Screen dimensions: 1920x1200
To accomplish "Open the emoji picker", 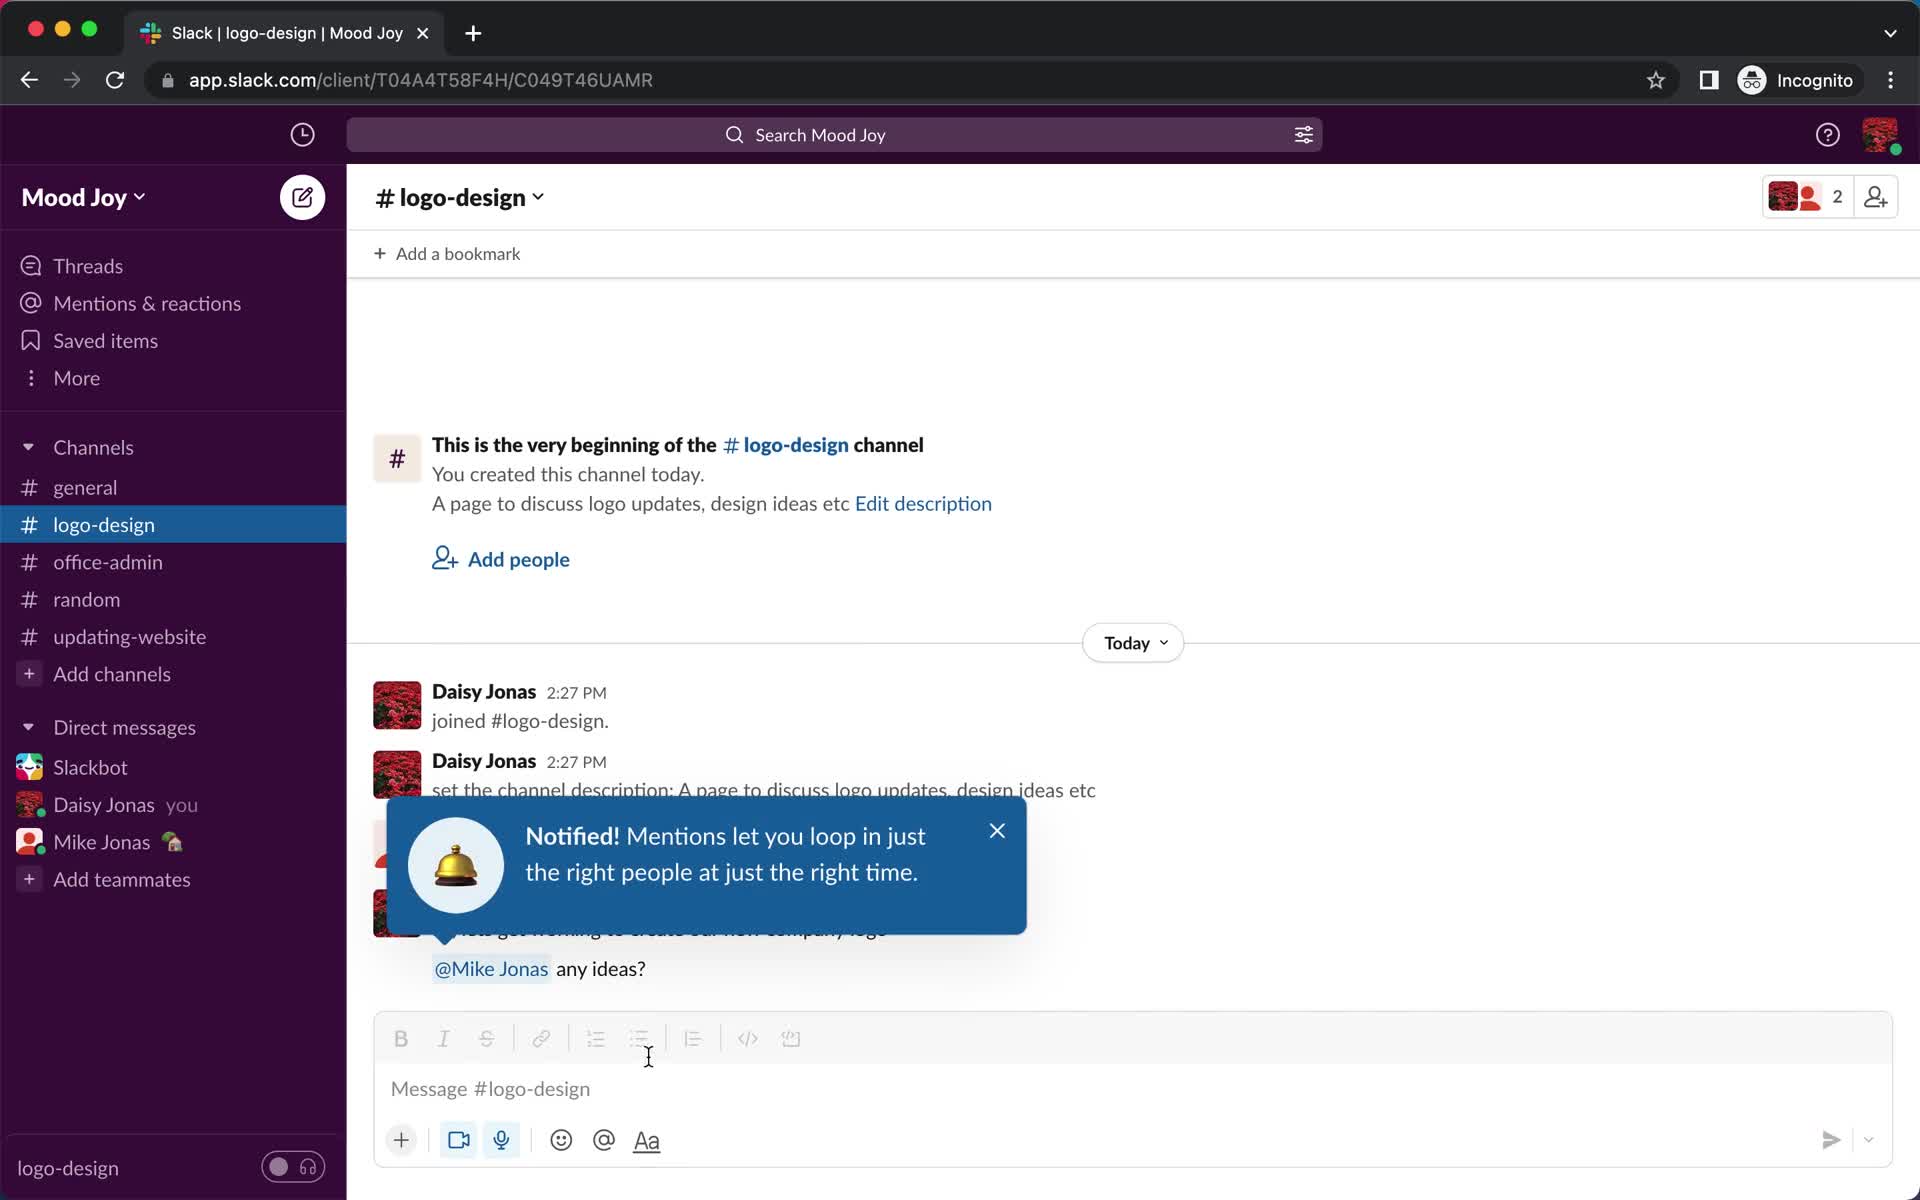I will pyautogui.click(x=561, y=1140).
